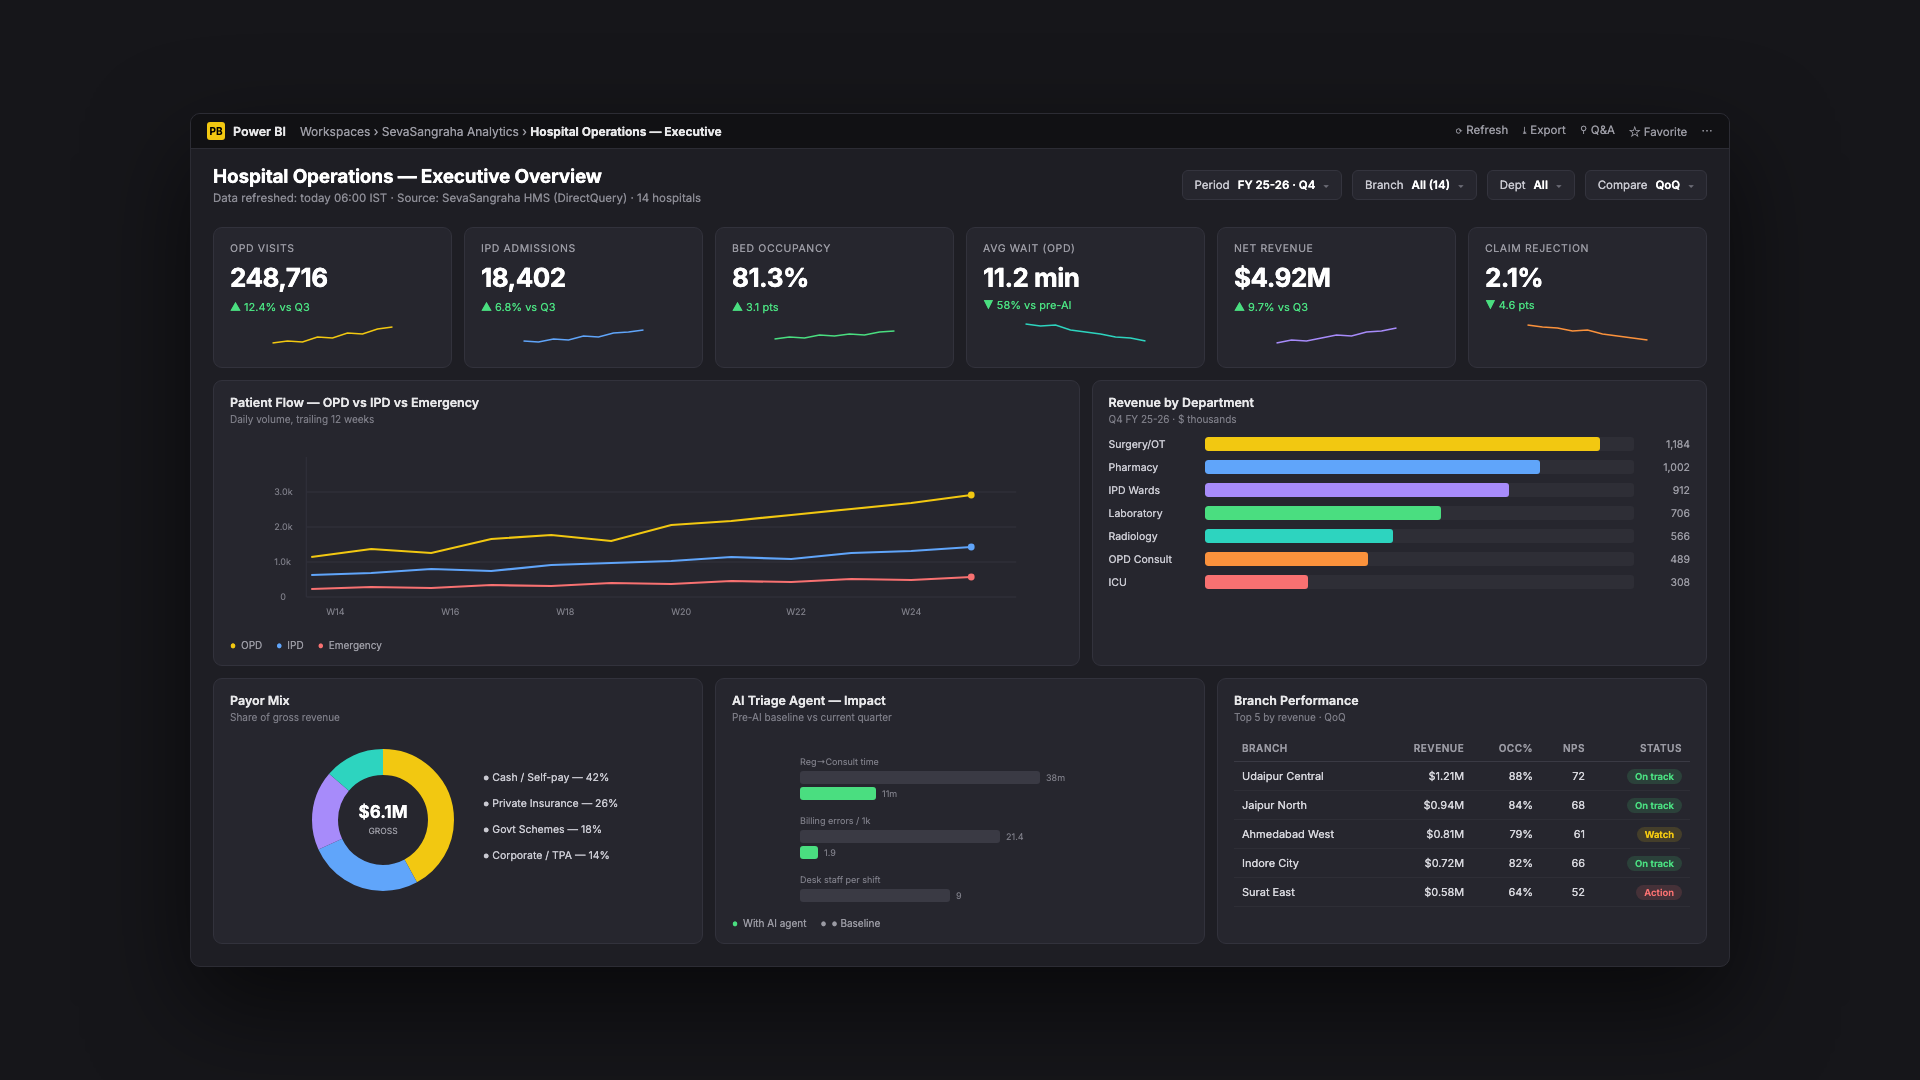The height and width of the screenshot is (1080, 1920).
Task: Select the ICU revenue bar
Action: click(x=1256, y=582)
